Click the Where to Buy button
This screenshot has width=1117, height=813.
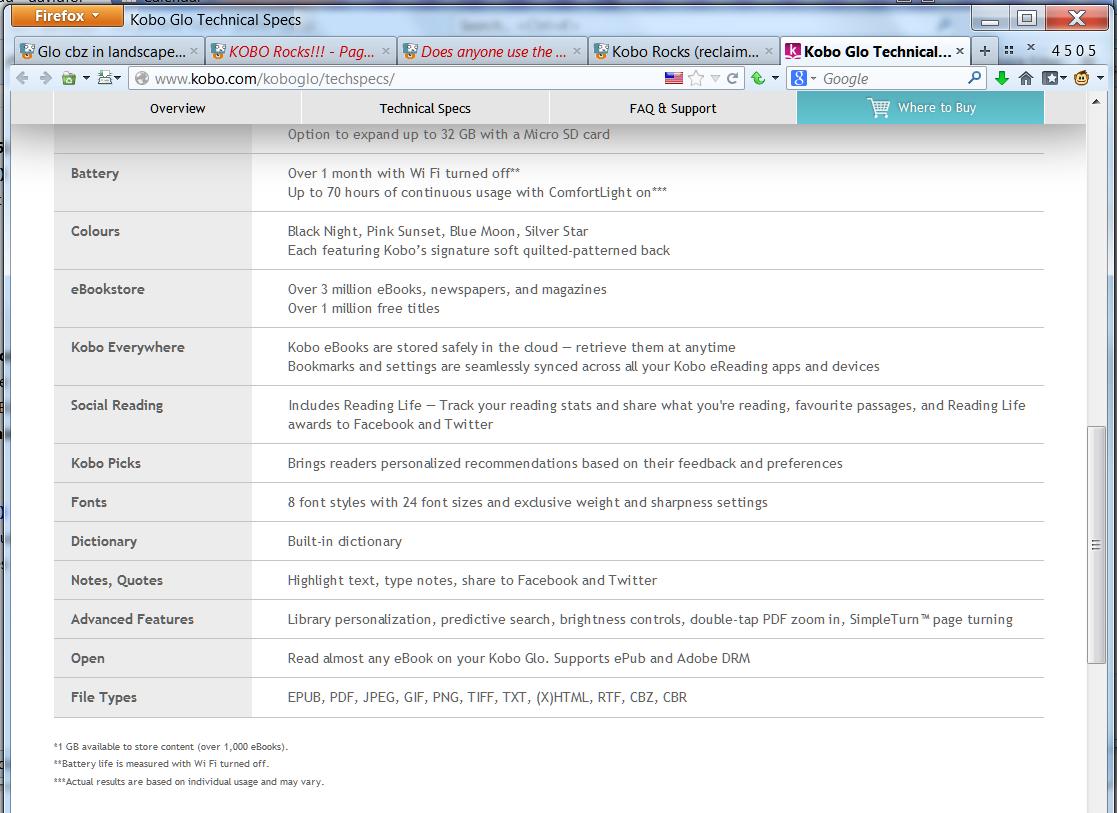pos(920,108)
